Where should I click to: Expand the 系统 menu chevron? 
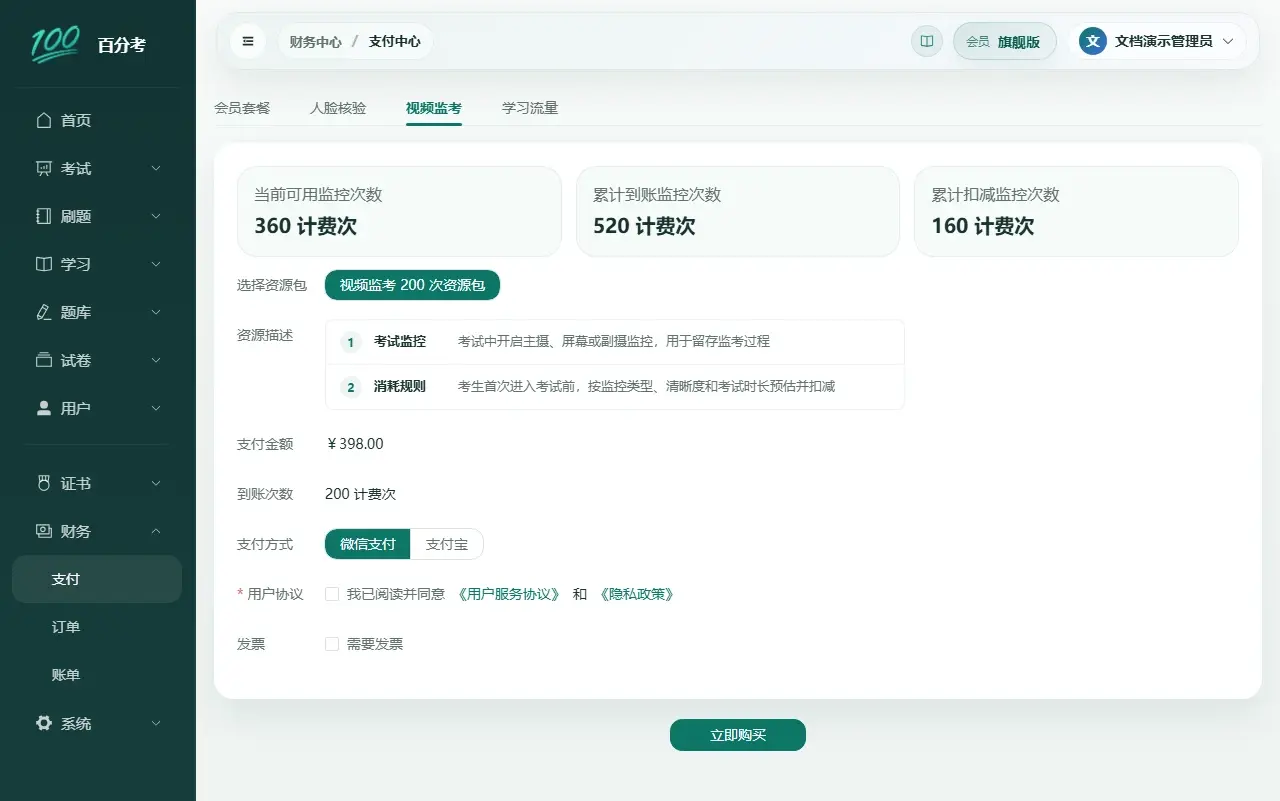point(156,723)
